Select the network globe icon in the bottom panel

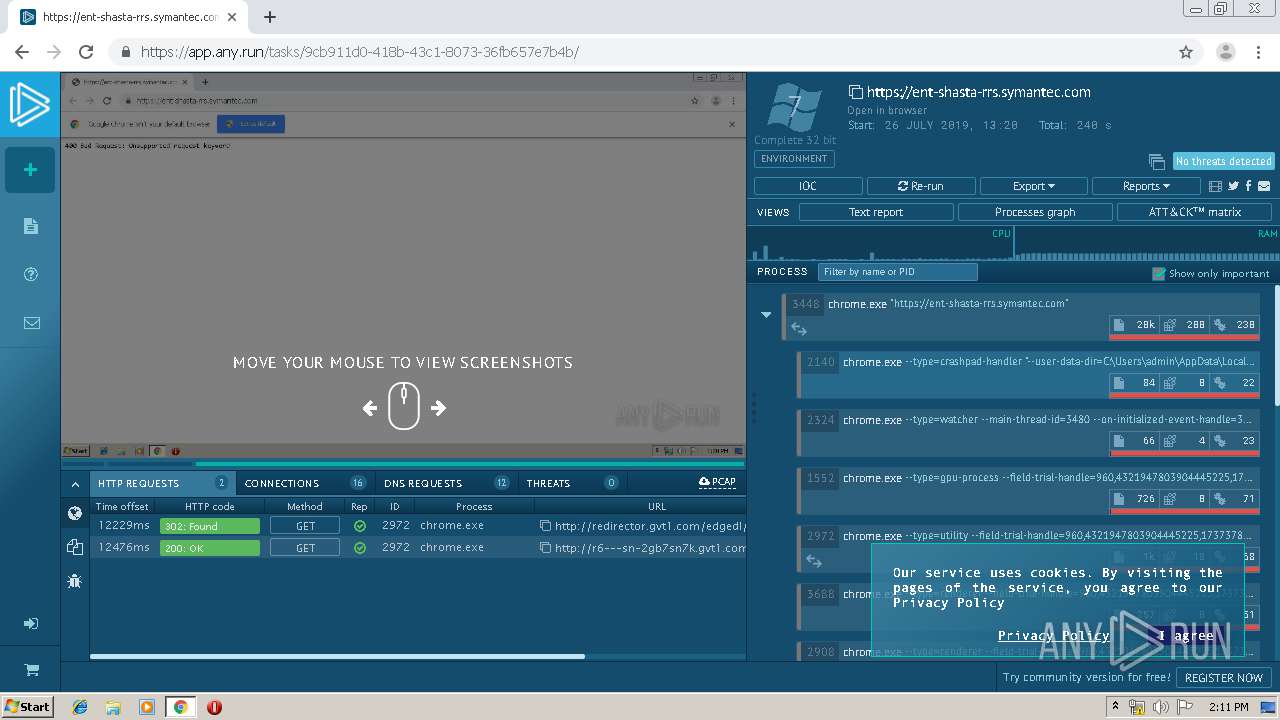click(74, 513)
